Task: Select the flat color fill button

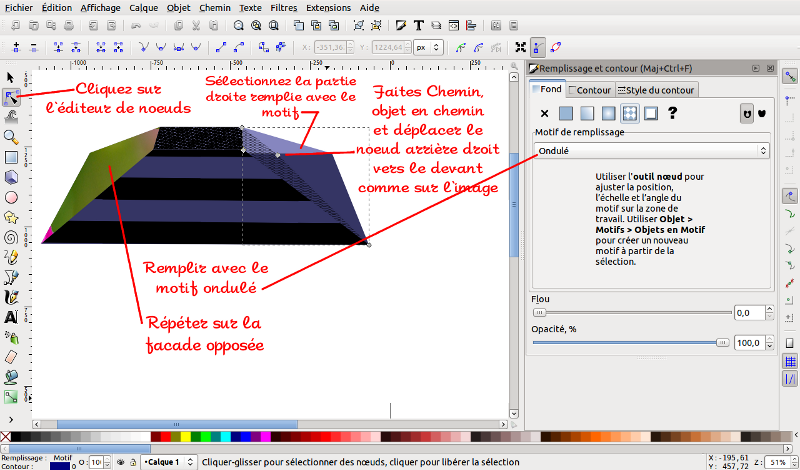Action: coord(566,114)
